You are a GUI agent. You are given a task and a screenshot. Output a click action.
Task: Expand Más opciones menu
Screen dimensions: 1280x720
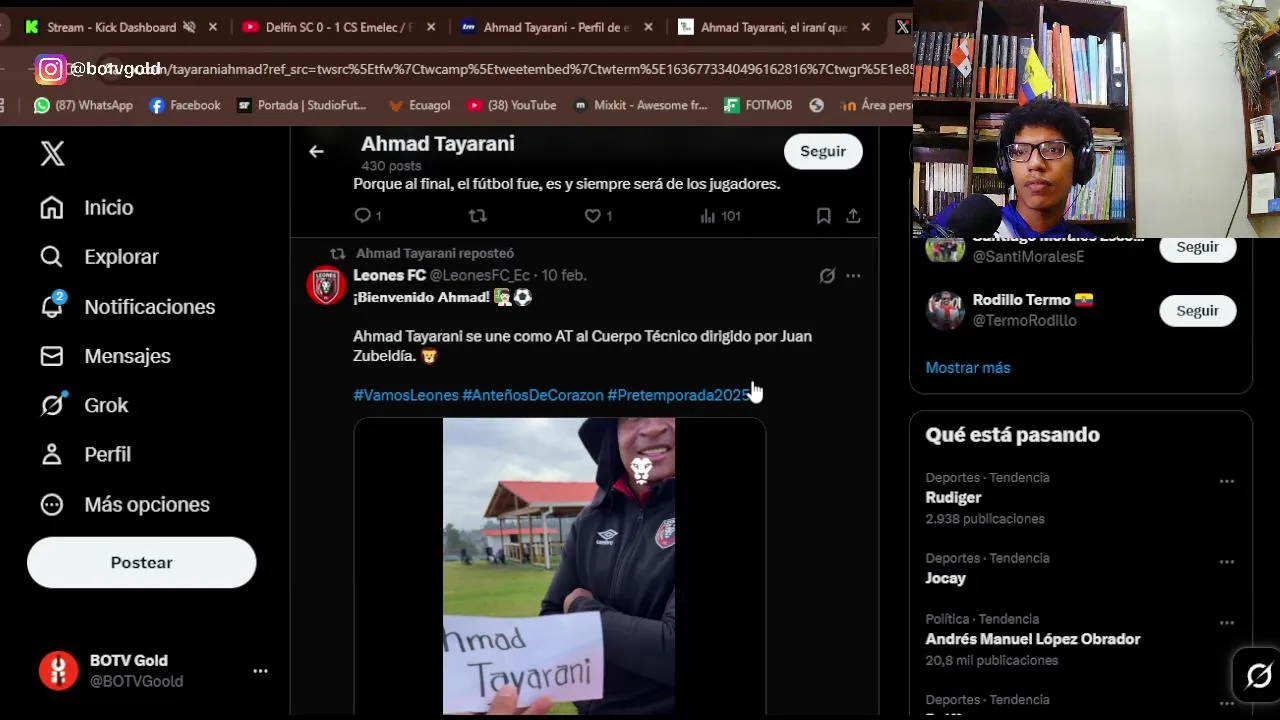point(124,504)
